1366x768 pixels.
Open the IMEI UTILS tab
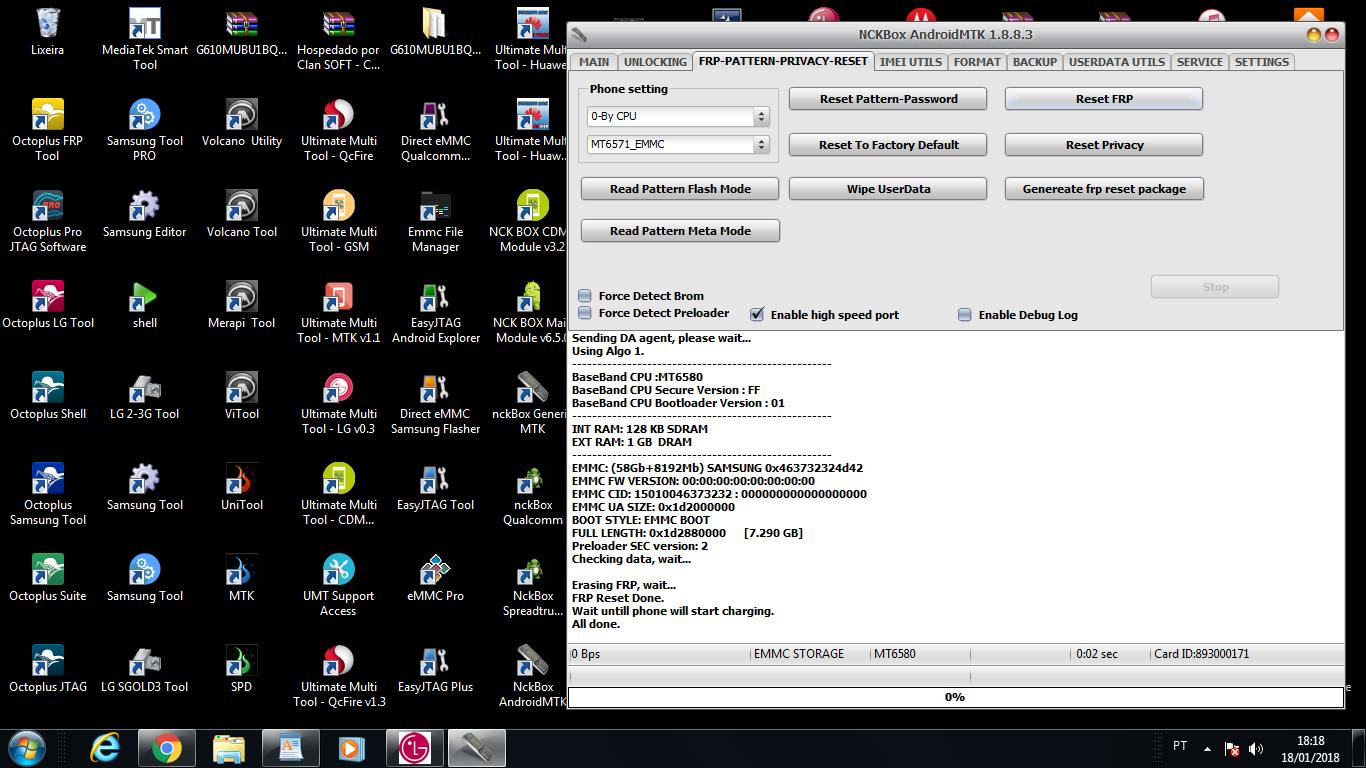pos(910,62)
